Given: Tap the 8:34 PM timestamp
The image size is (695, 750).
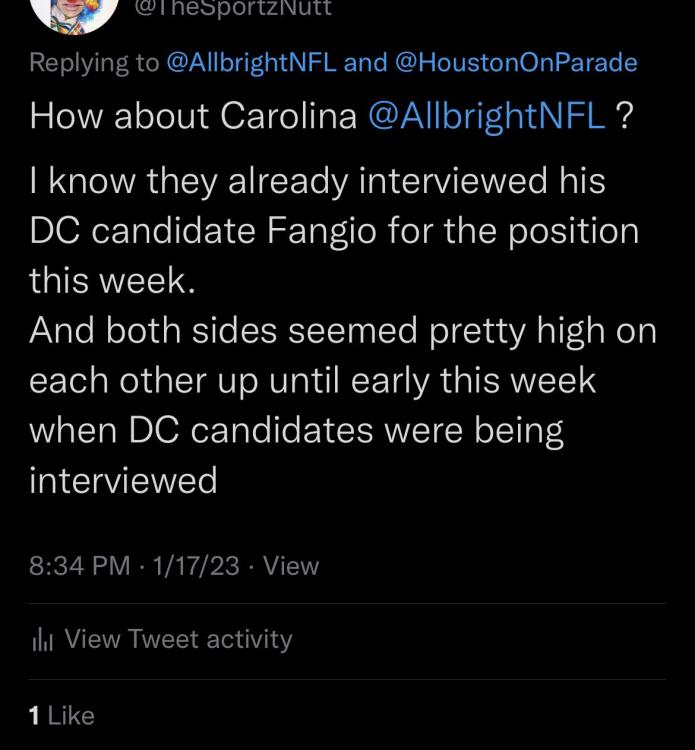Looking at the screenshot, I should (x=80, y=566).
